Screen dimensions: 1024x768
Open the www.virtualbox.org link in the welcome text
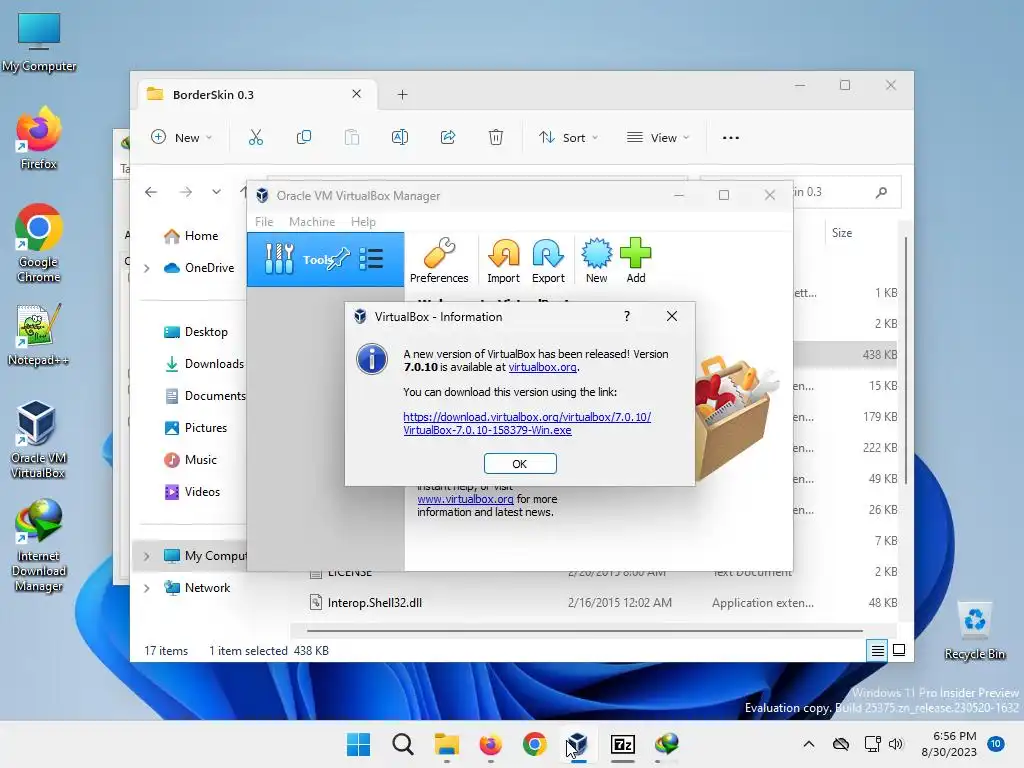[465, 499]
